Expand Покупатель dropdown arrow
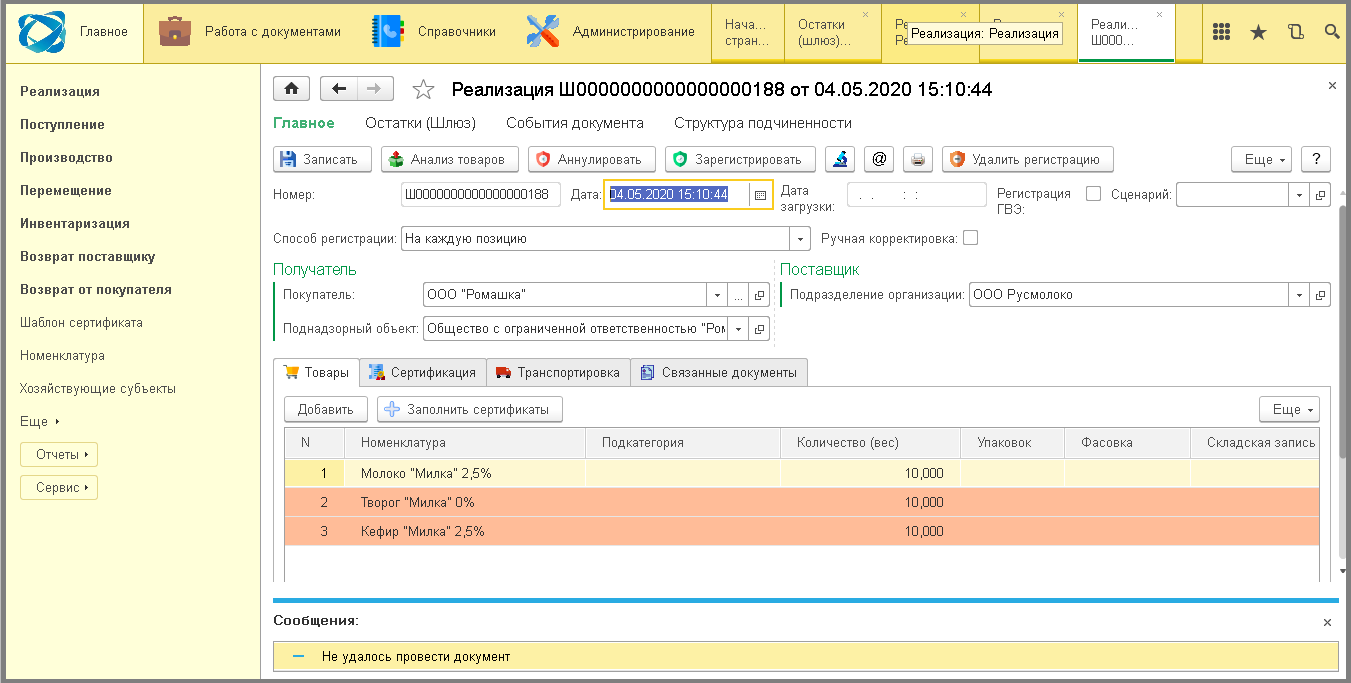This screenshot has width=1351, height=683. [717, 295]
